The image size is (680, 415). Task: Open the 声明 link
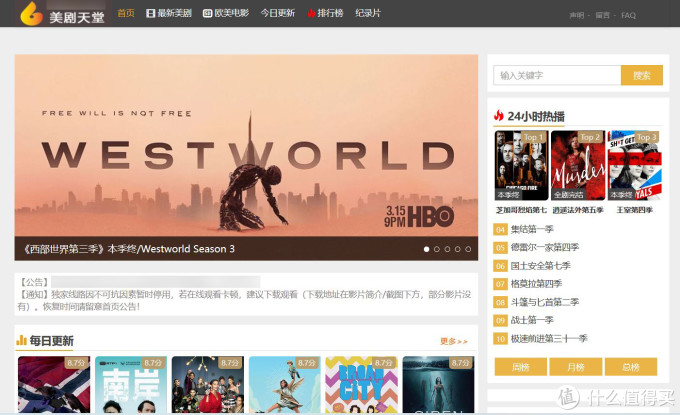[576, 16]
